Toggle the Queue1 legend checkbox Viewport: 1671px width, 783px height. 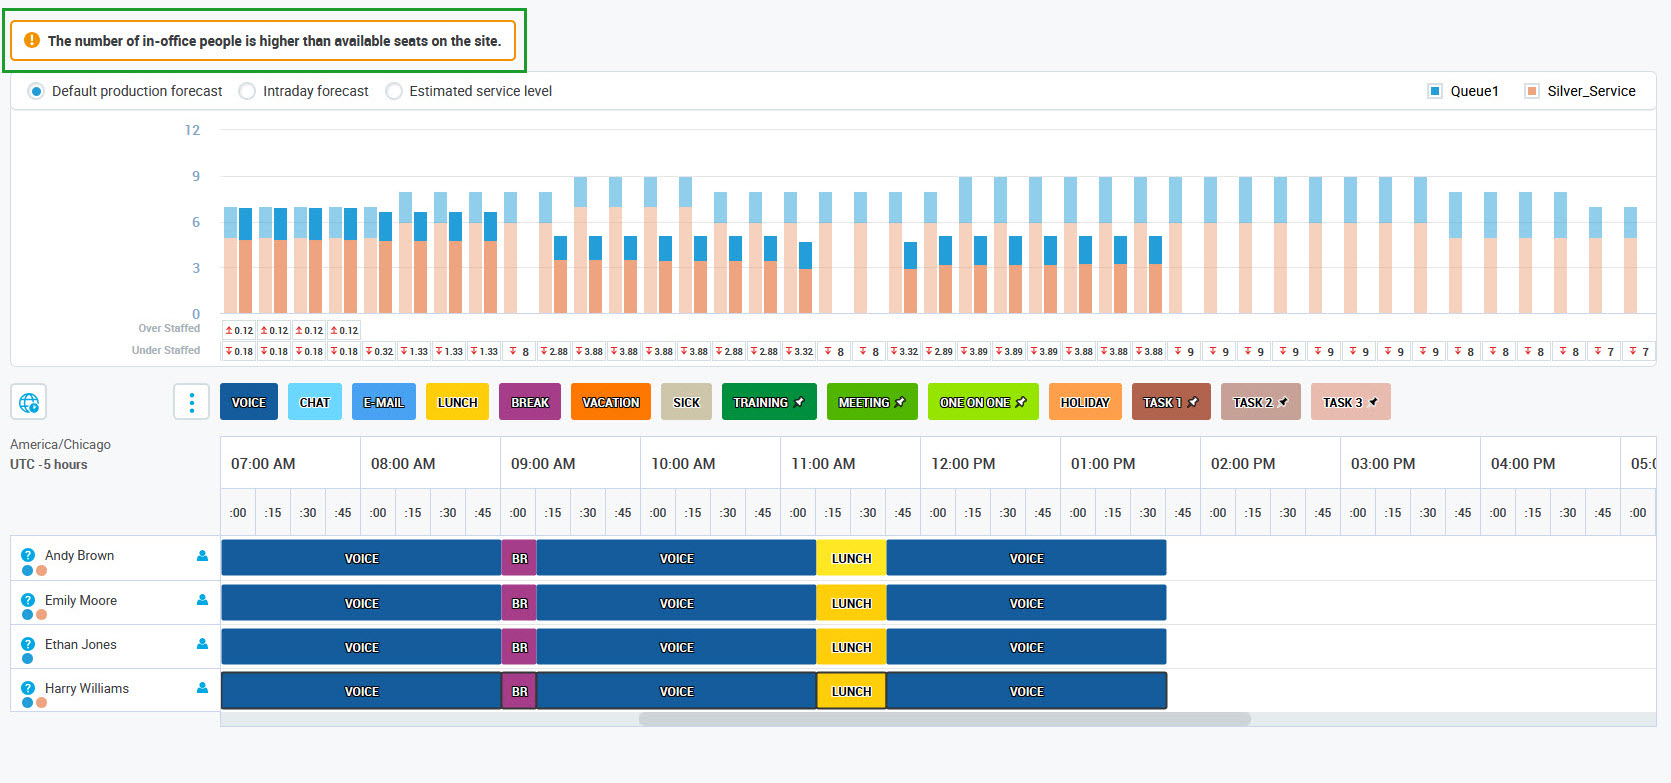[1435, 91]
